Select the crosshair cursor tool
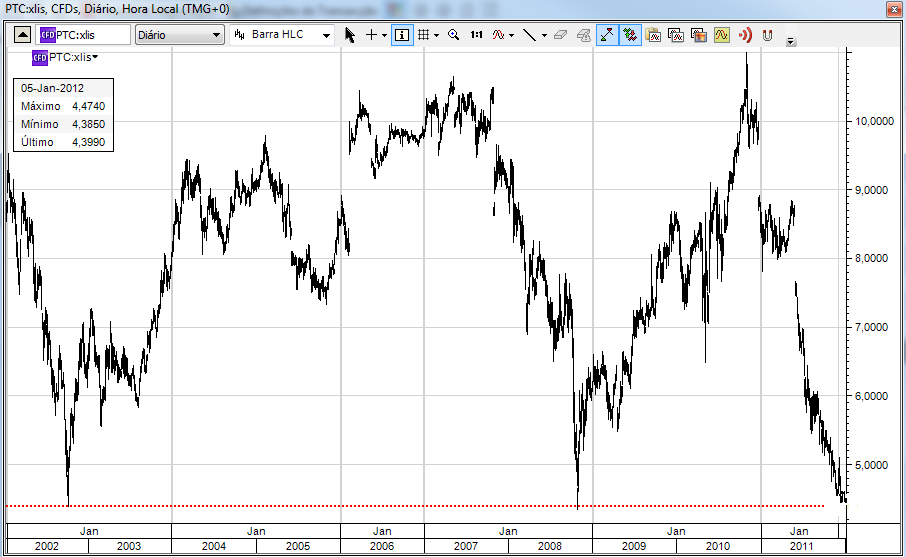The image size is (906, 557). [372, 35]
